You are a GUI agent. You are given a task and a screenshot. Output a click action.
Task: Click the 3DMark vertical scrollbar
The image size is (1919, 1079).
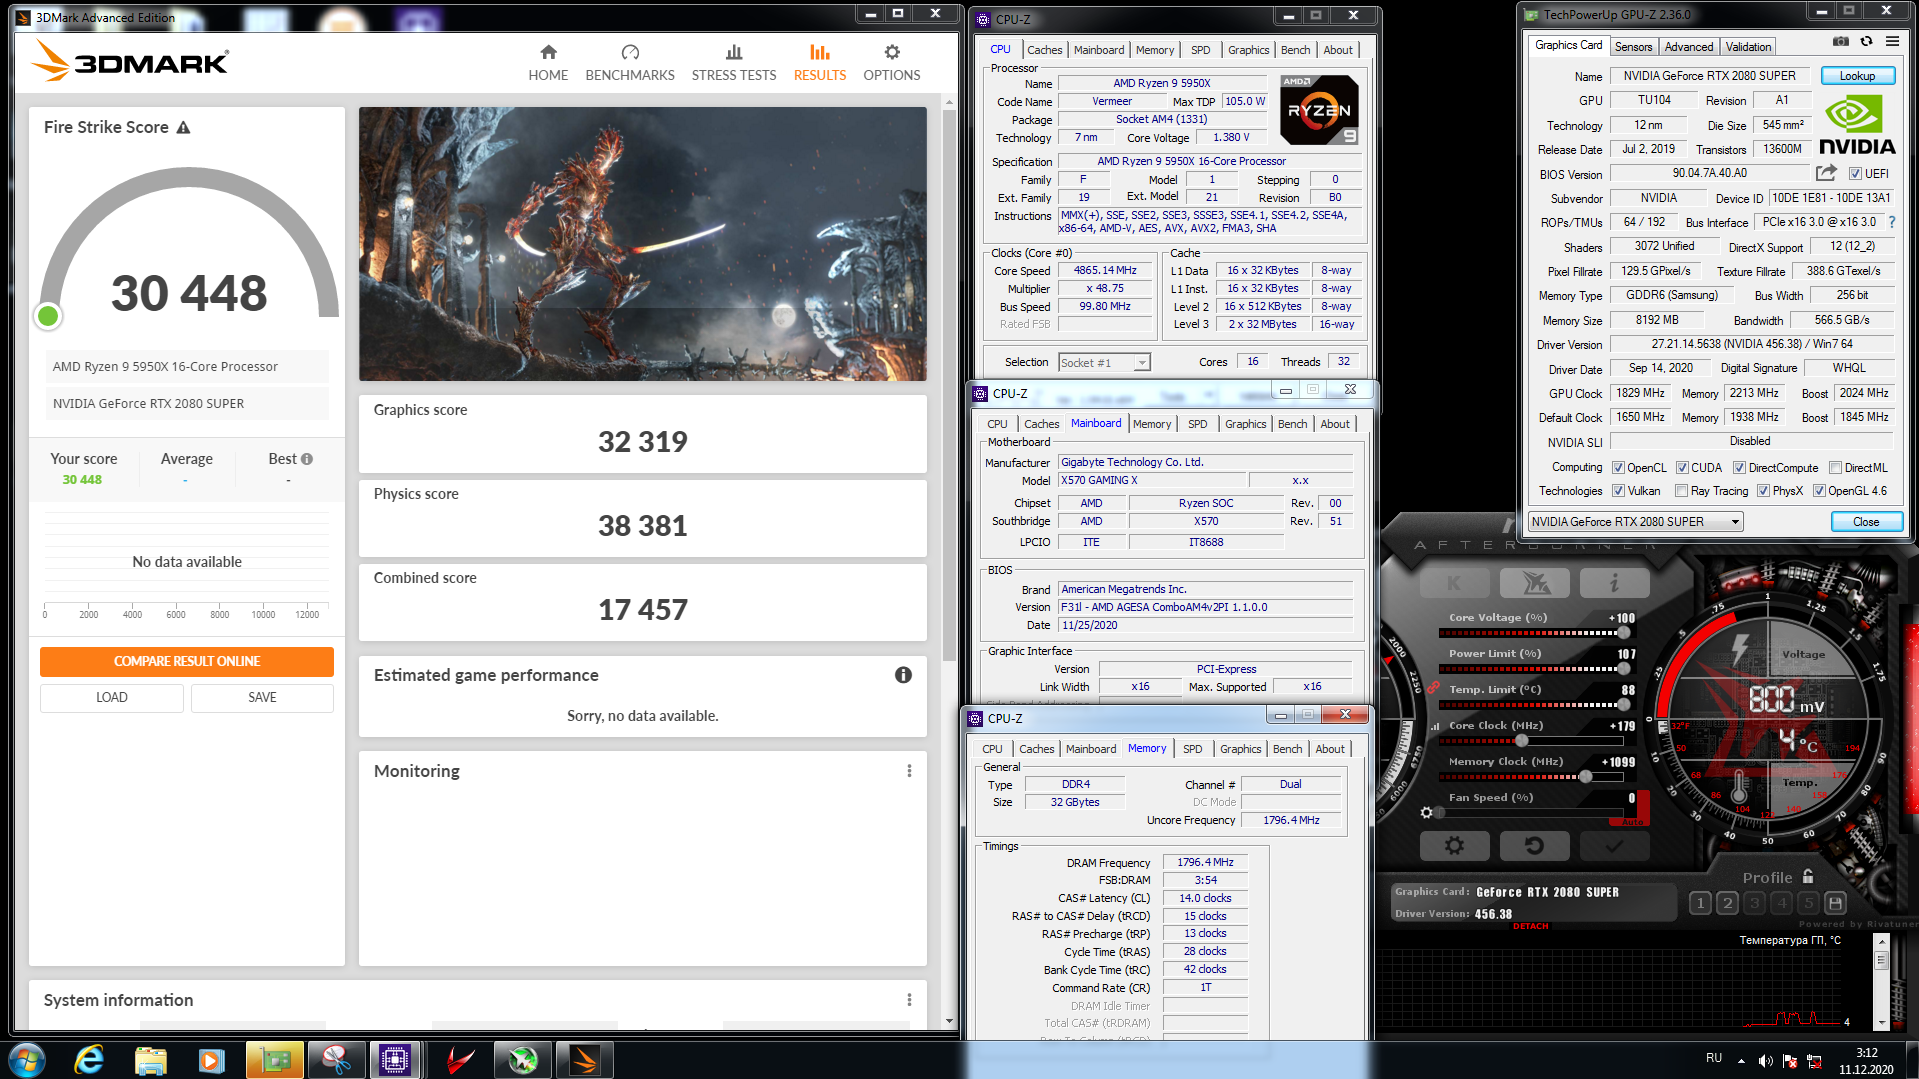[949, 385]
